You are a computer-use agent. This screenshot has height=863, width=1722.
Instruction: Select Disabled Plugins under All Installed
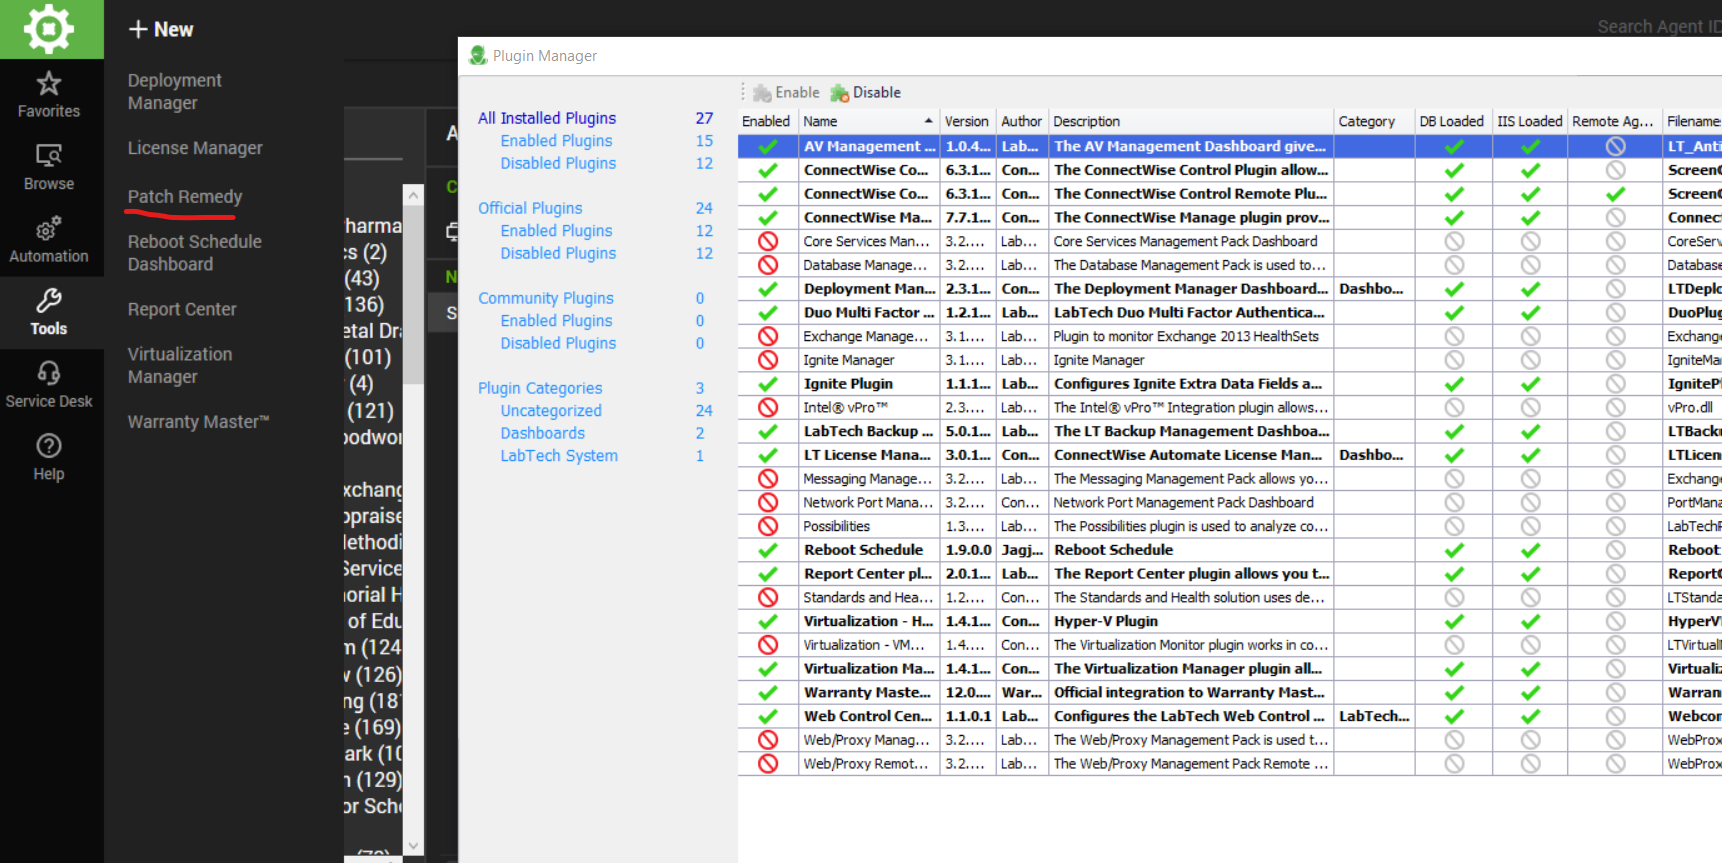pyautogui.click(x=558, y=163)
